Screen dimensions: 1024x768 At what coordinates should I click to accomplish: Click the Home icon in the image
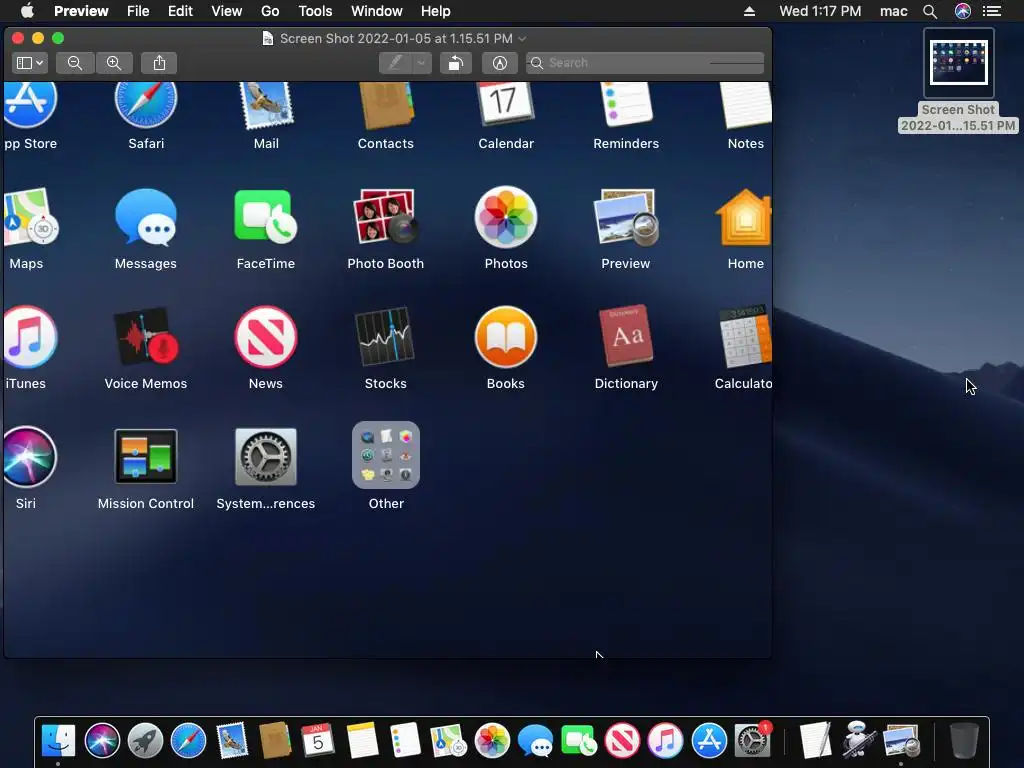tap(744, 218)
